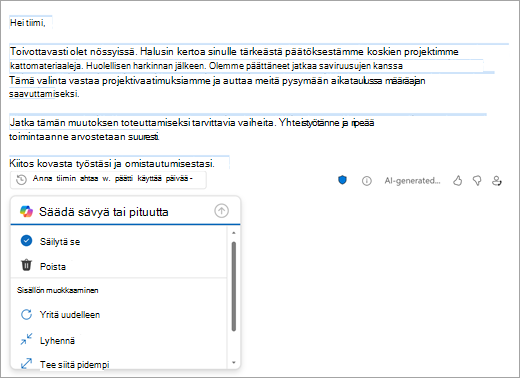Open the info circle icon
Image resolution: width=520 pixels, height=378 pixels.
tap(366, 181)
